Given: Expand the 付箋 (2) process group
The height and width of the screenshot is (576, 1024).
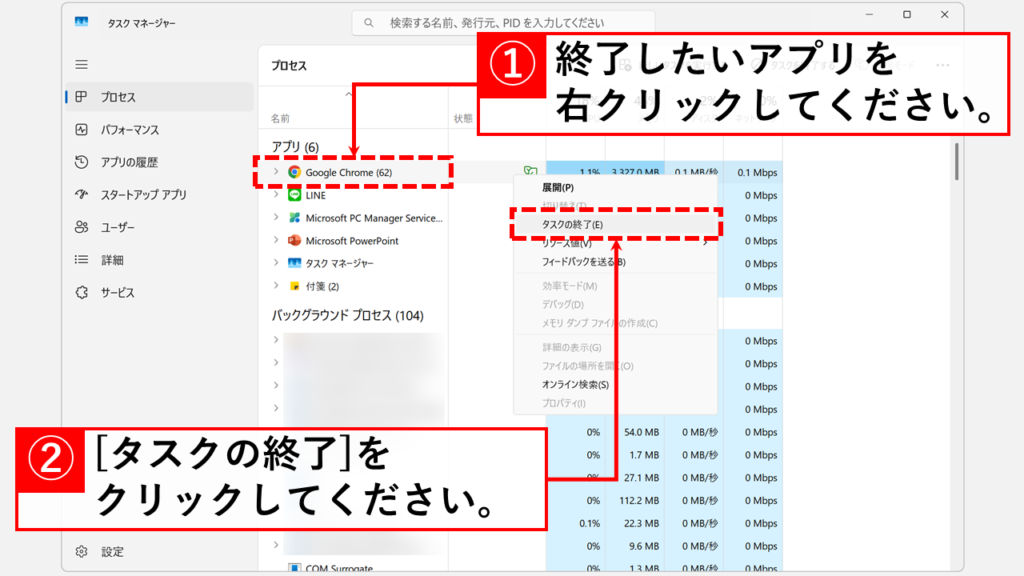Looking at the screenshot, I should point(276,286).
